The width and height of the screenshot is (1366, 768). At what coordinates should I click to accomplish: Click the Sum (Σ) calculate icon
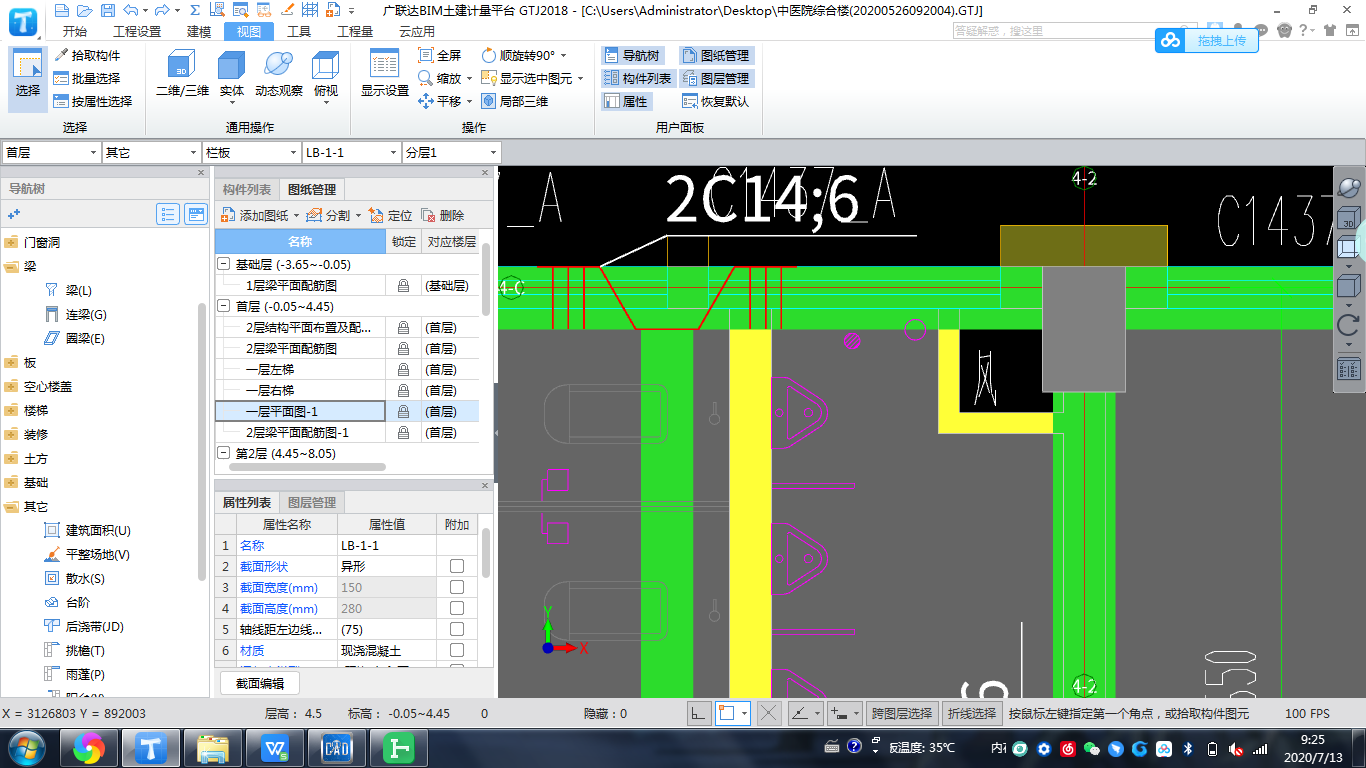(196, 10)
